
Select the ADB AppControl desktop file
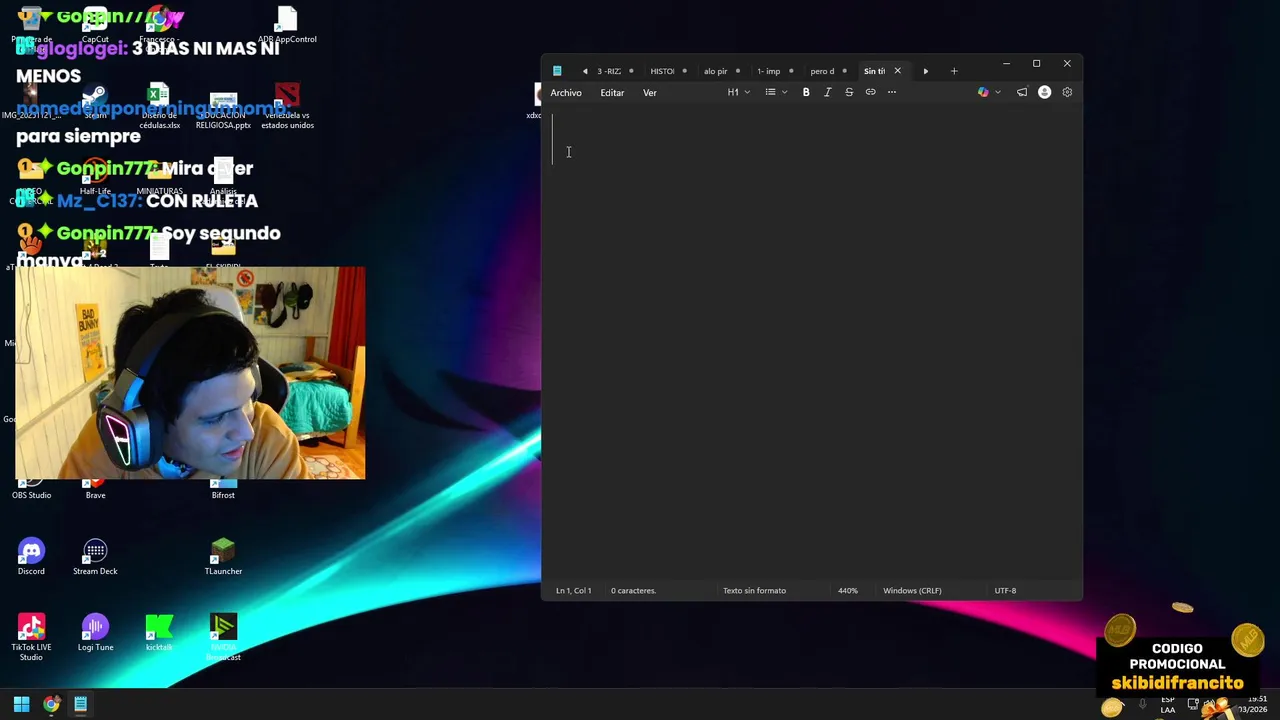[287, 26]
